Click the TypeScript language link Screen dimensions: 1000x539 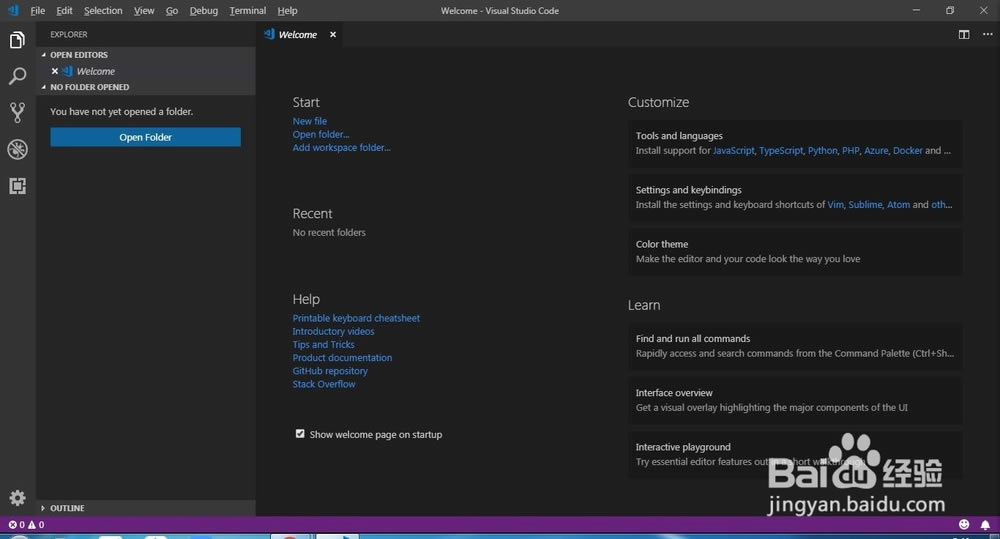[x=781, y=151]
